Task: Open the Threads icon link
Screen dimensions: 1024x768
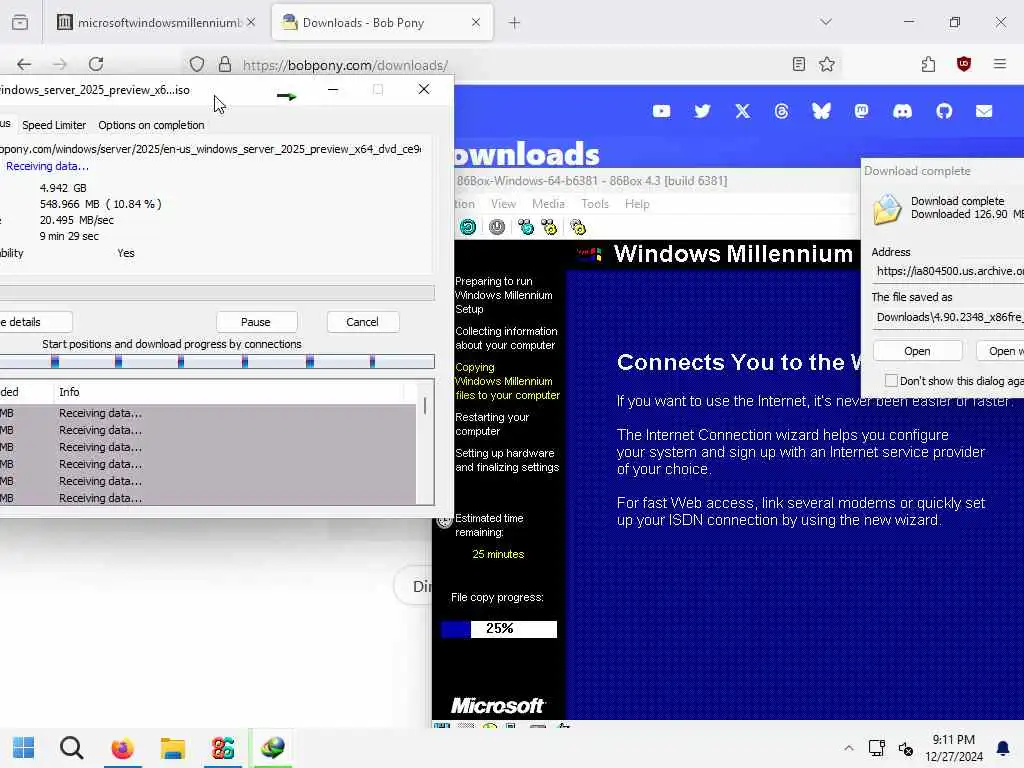Action: click(x=781, y=111)
